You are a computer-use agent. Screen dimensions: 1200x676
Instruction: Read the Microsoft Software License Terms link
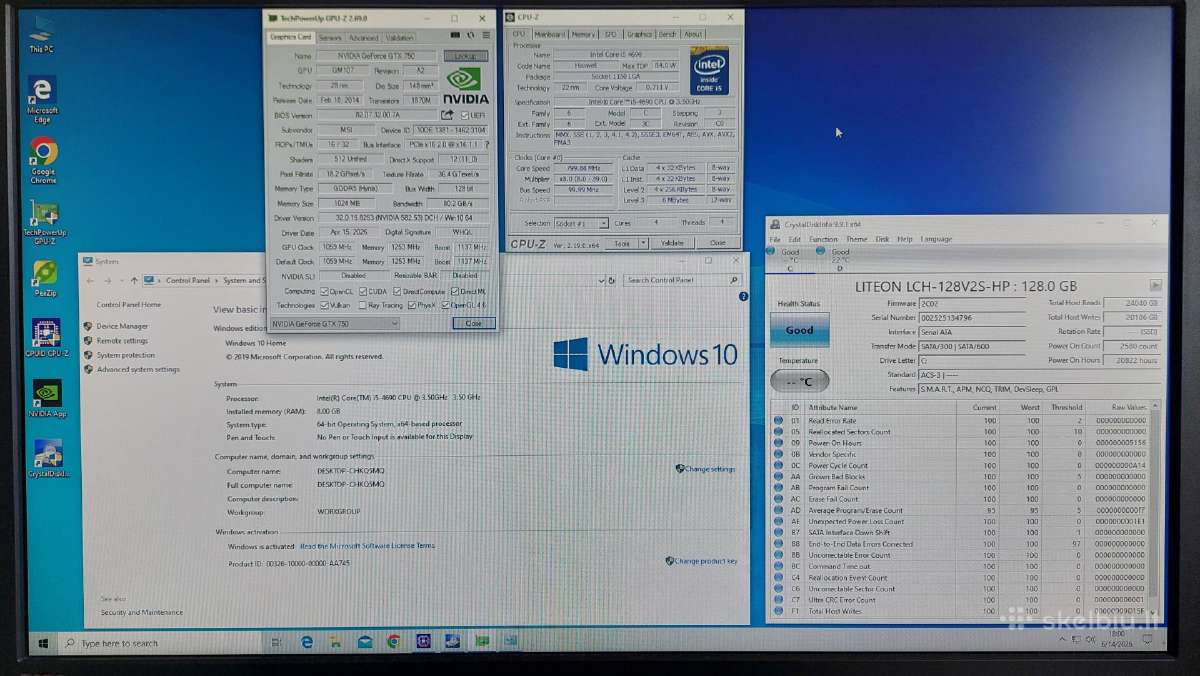point(367,546)
